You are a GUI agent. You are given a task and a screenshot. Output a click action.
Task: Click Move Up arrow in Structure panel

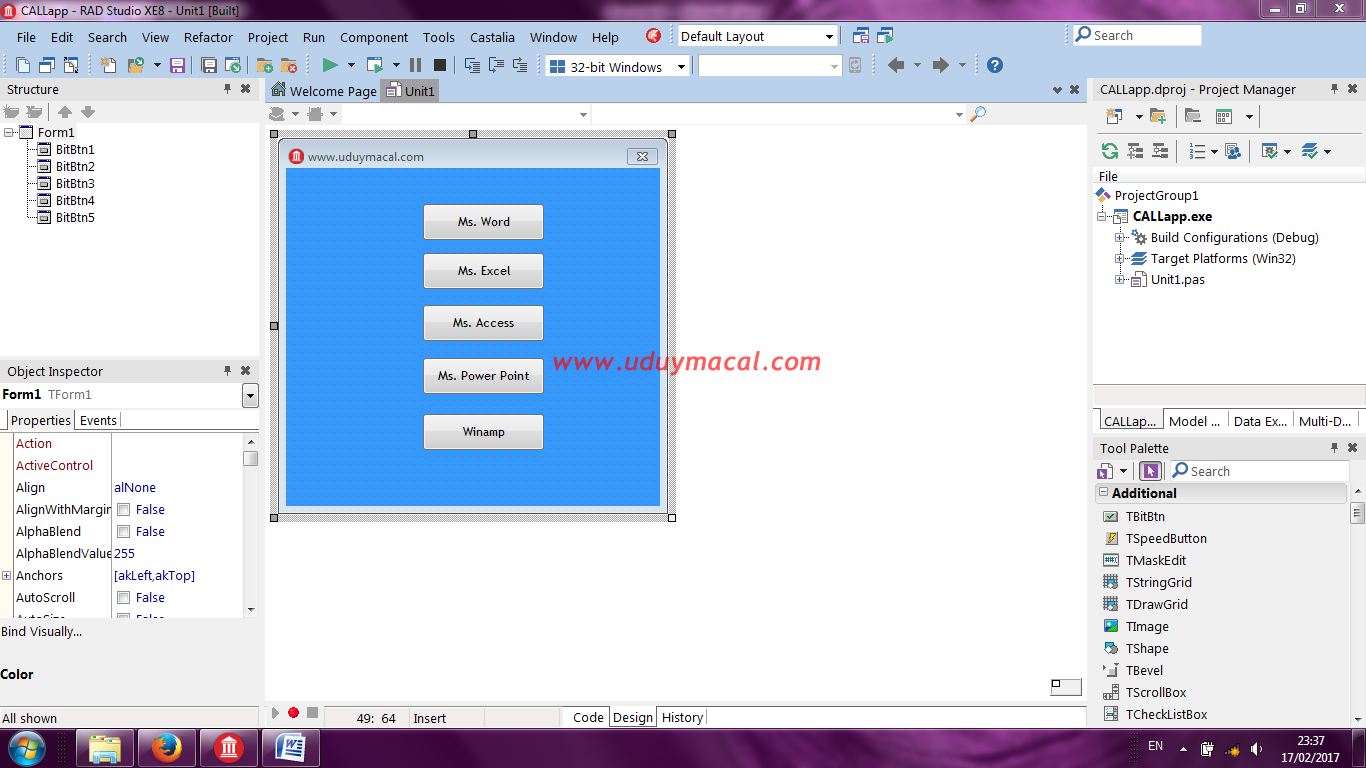64,112
